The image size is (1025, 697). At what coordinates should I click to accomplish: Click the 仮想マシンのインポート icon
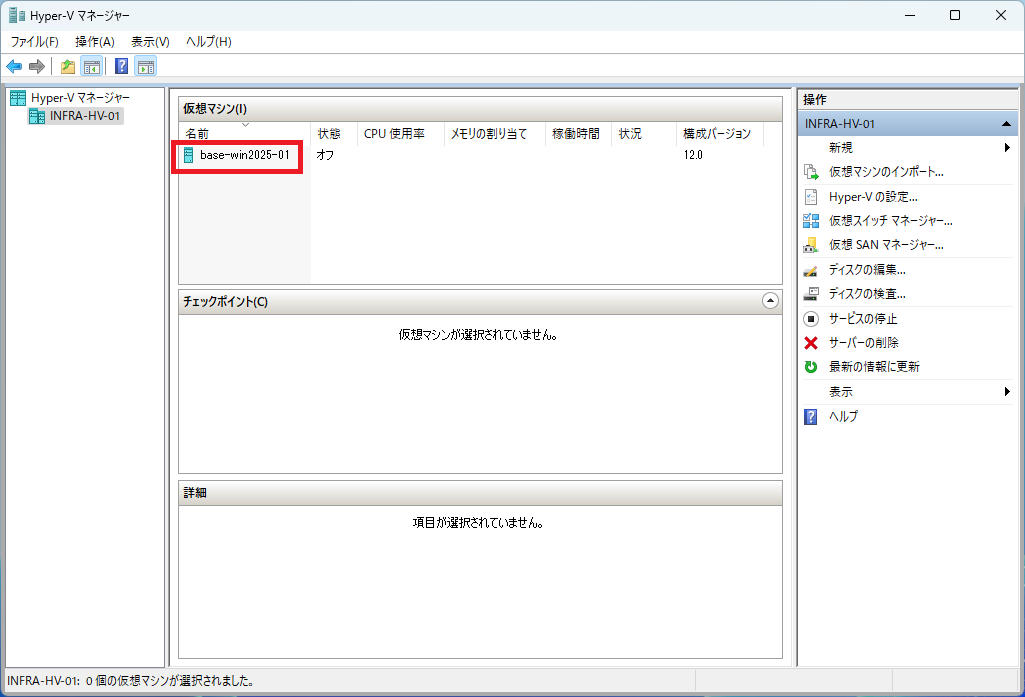811,172
